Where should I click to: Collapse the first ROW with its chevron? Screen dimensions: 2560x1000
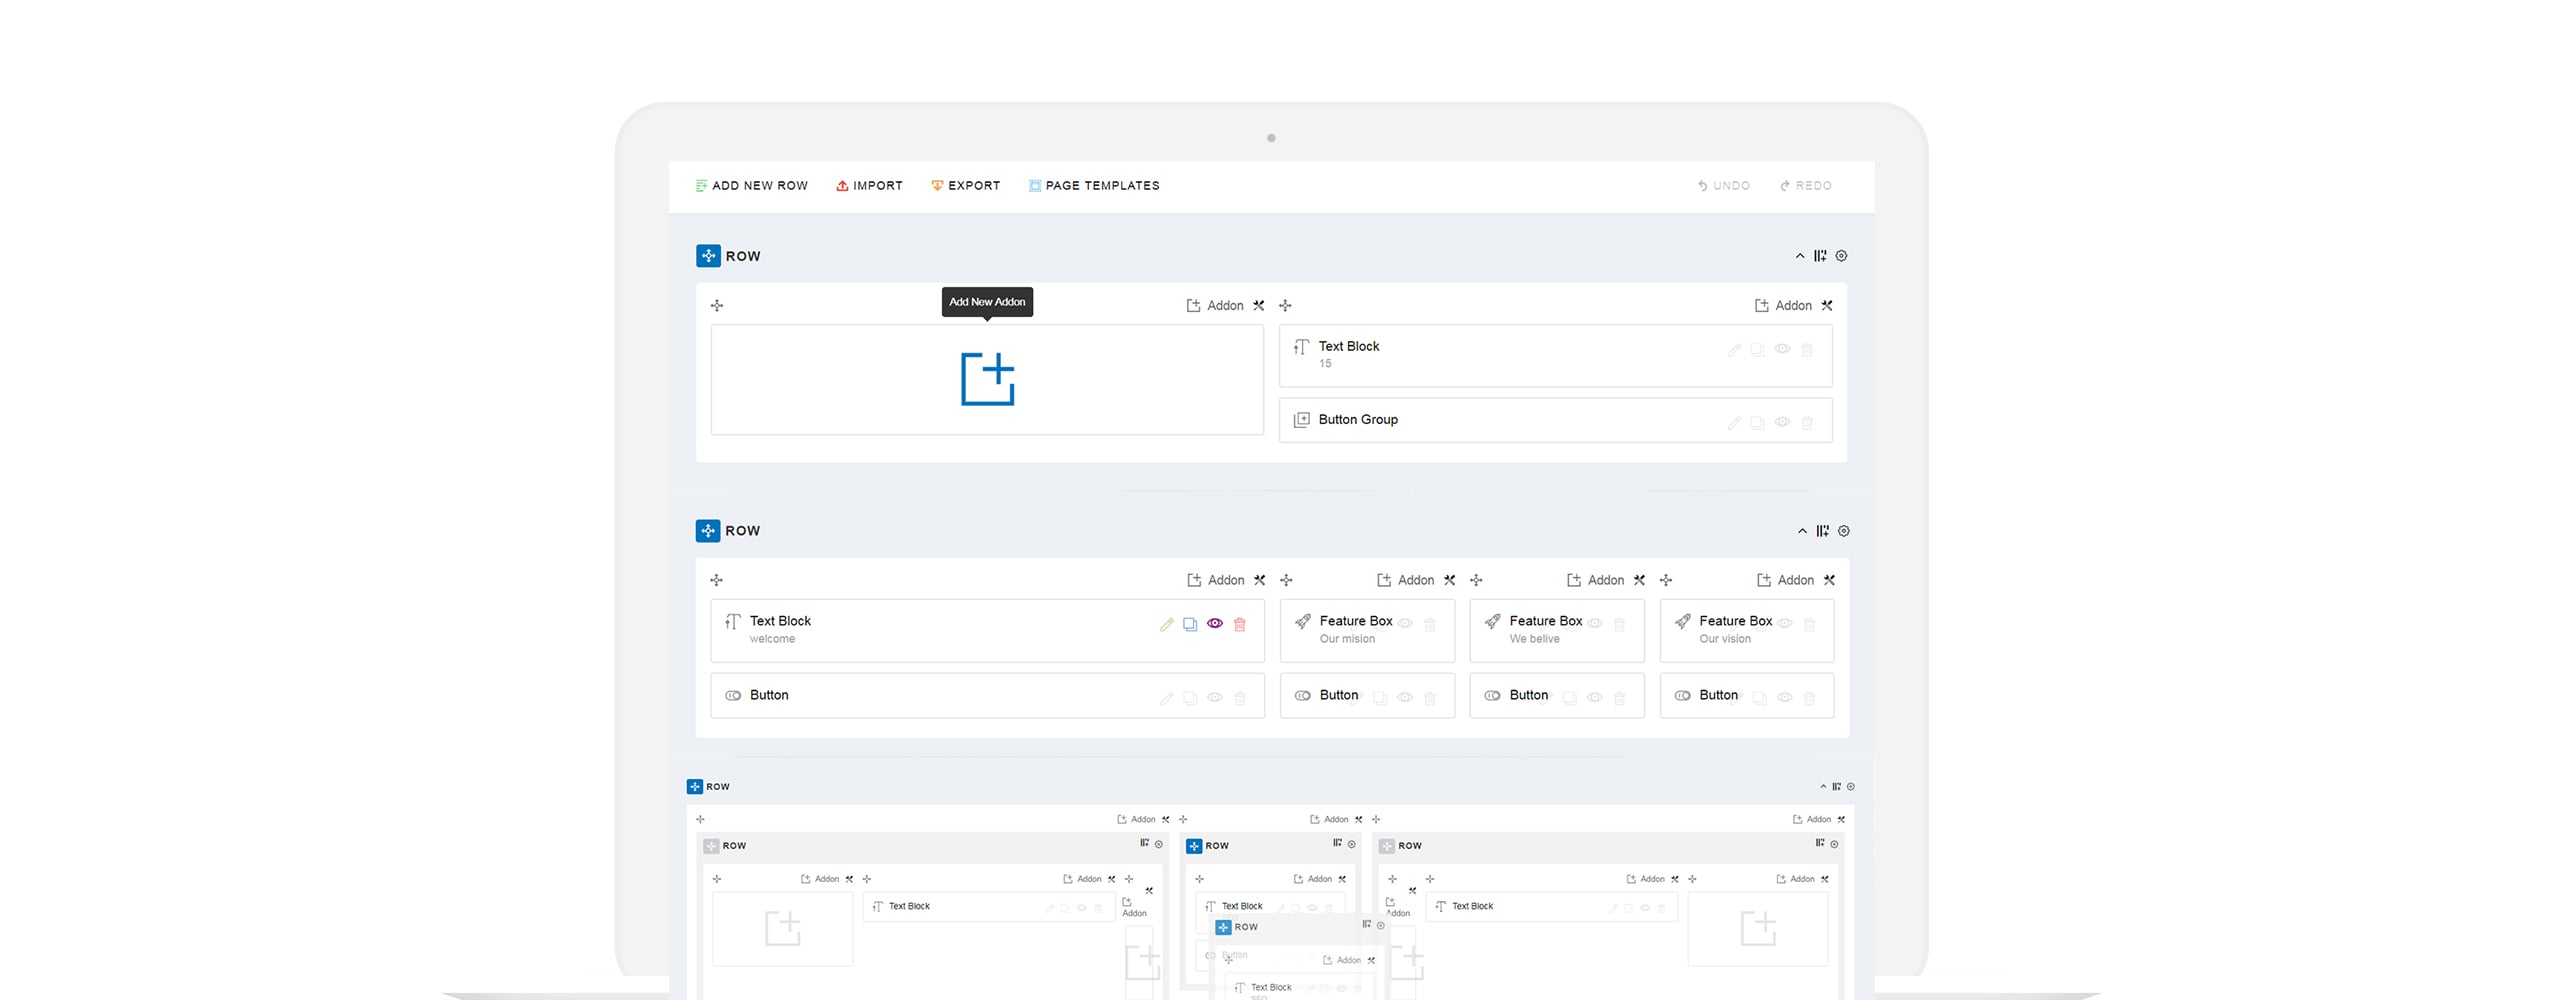[x=1800, y=256]
